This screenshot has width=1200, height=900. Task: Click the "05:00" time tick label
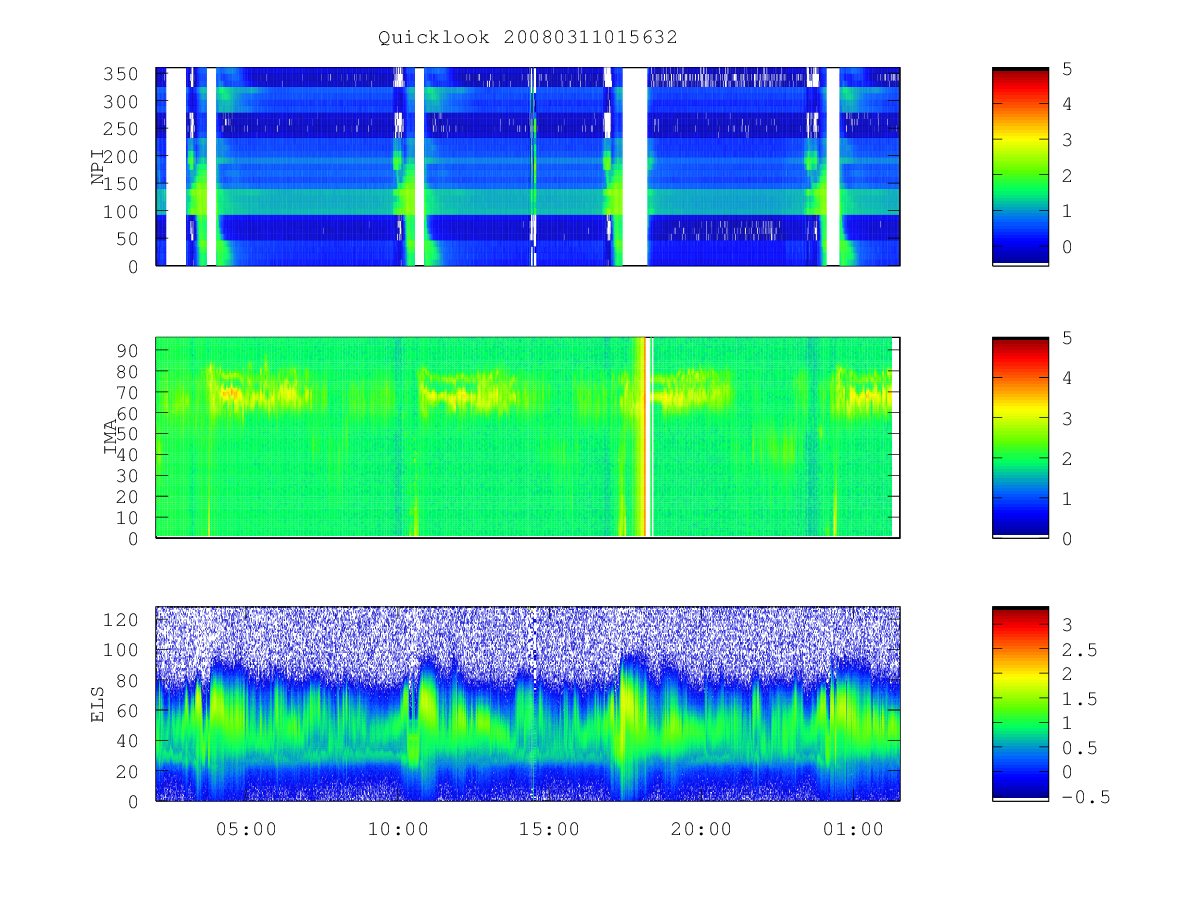click(x=247, y=829)
